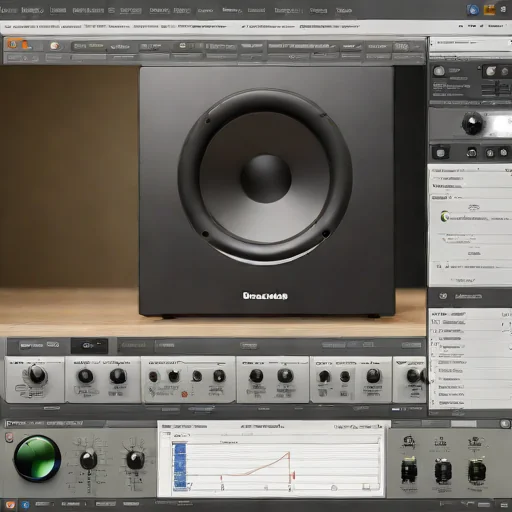Click the rightmost black device in the bottom-right panel
Screen dimensions: 512x512
click(x=477, y=471)
